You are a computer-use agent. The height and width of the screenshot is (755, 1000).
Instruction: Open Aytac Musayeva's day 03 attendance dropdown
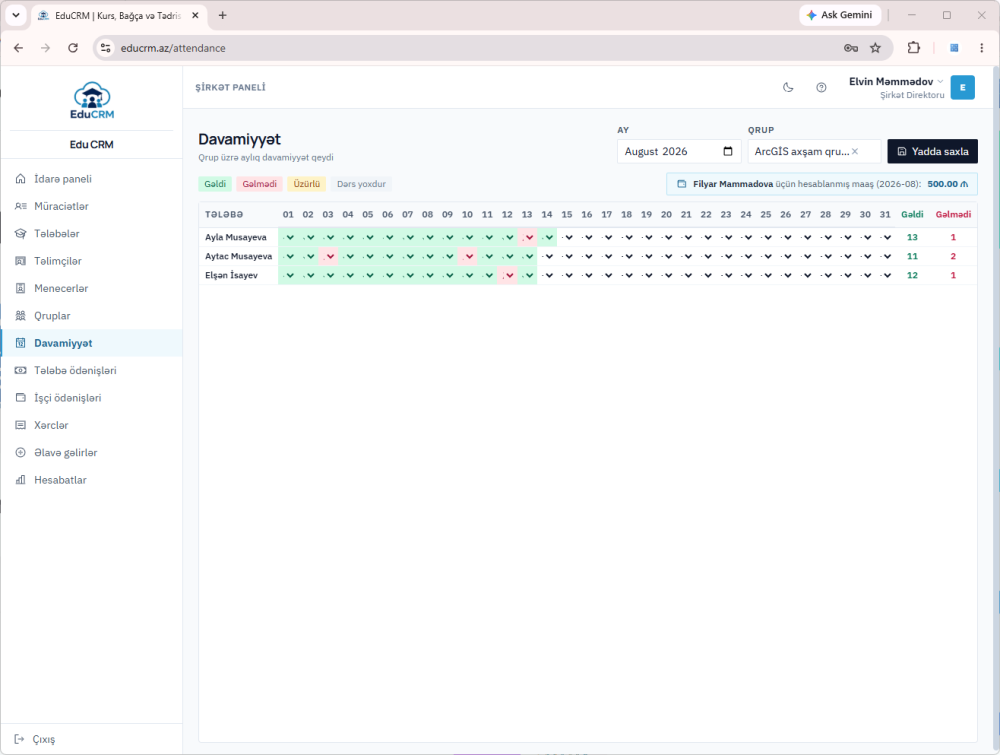pyautogui.click(x=328, y=256)
